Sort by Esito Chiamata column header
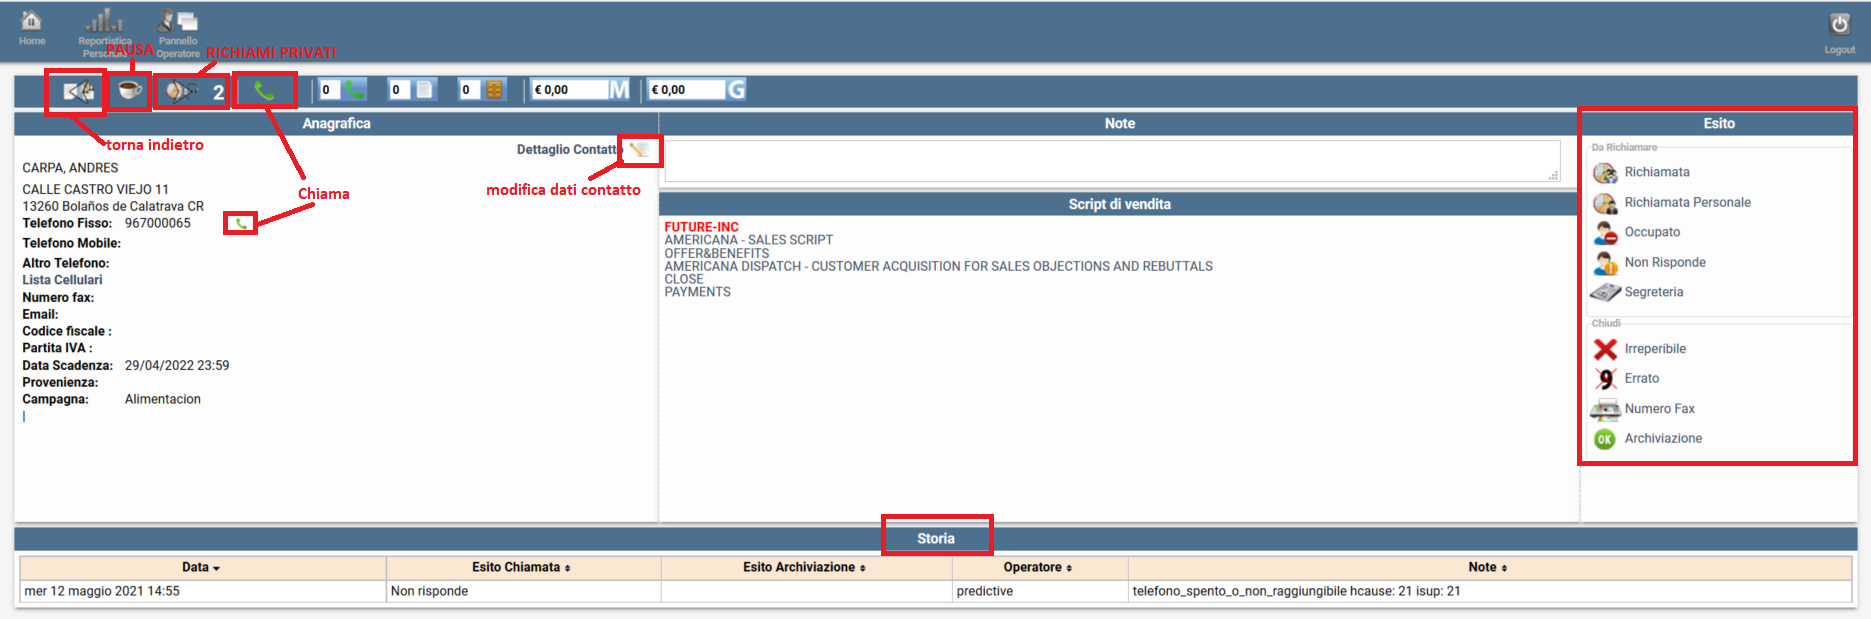Image resolution: width=1871 pixels, height=619 pixels. pyautogui.click(x=521, y=567)
